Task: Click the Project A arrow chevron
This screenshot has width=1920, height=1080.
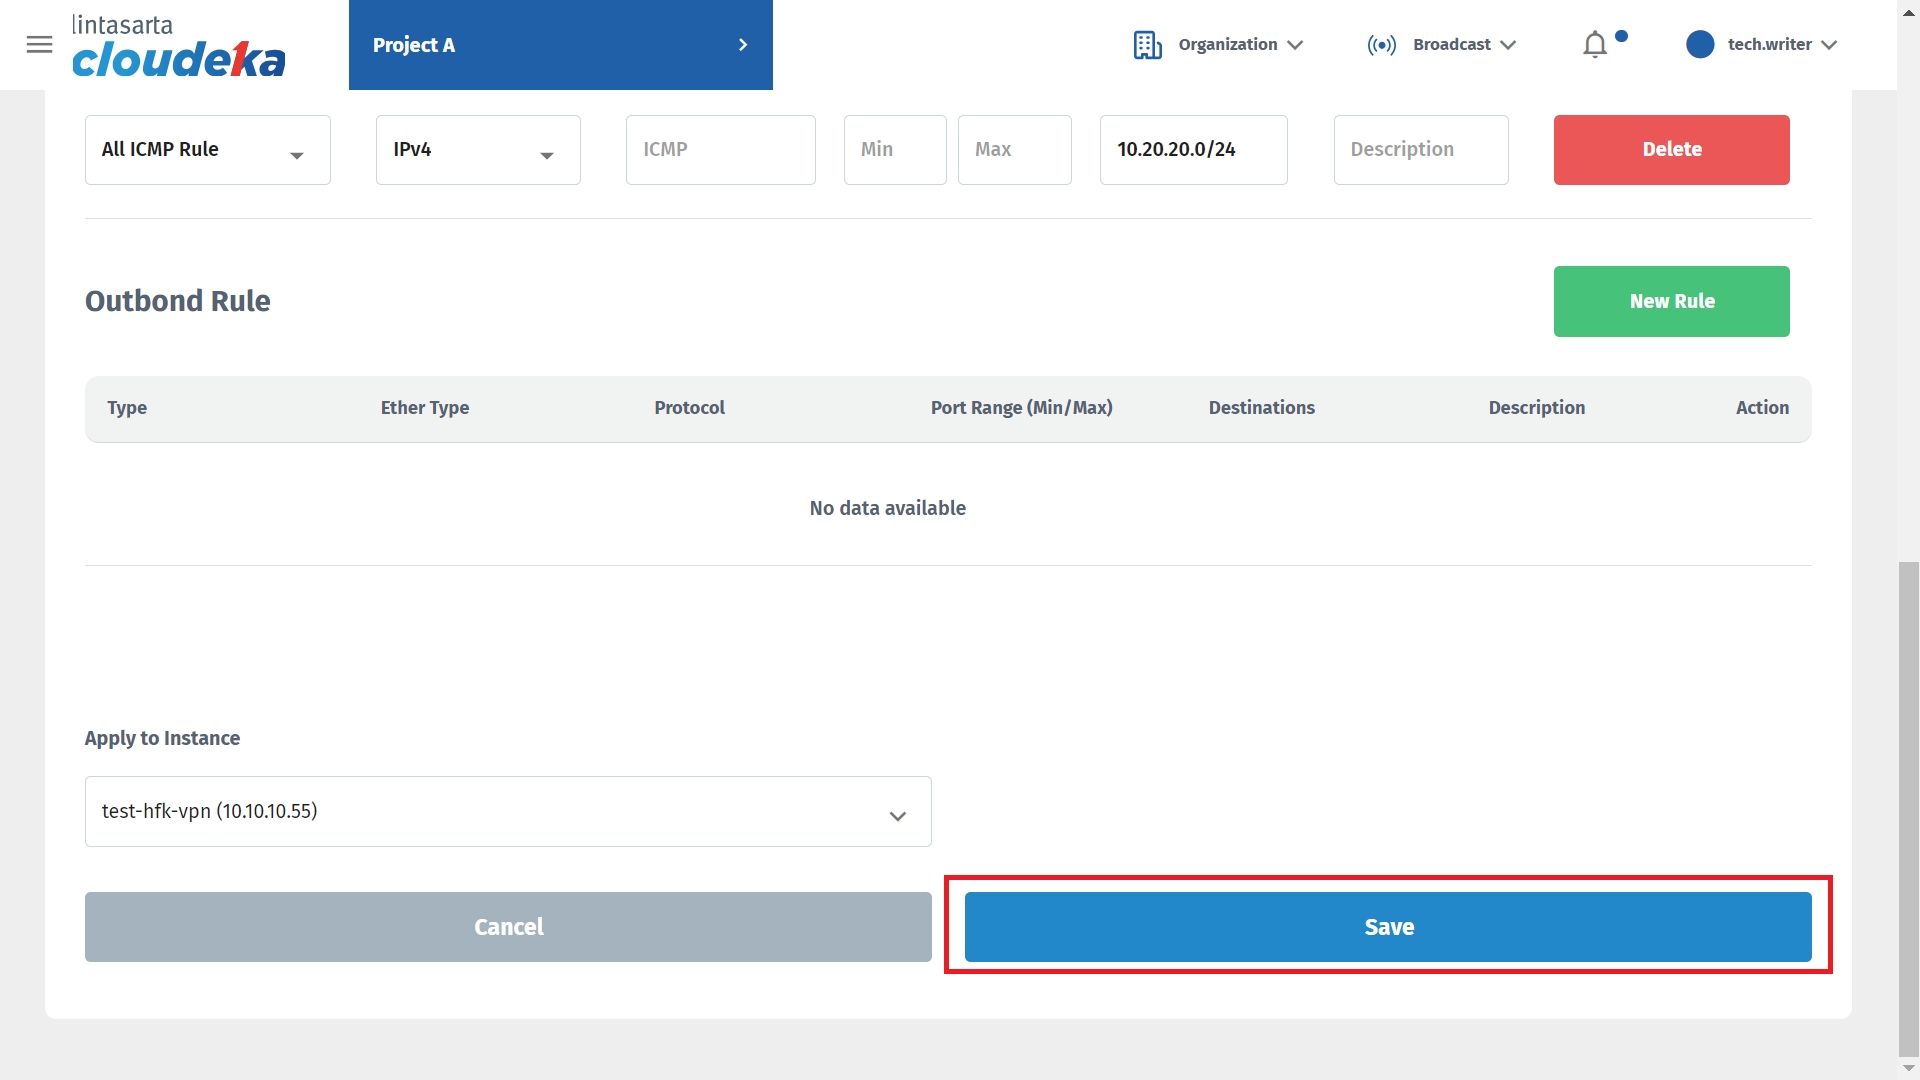Action: coord(742,45)
